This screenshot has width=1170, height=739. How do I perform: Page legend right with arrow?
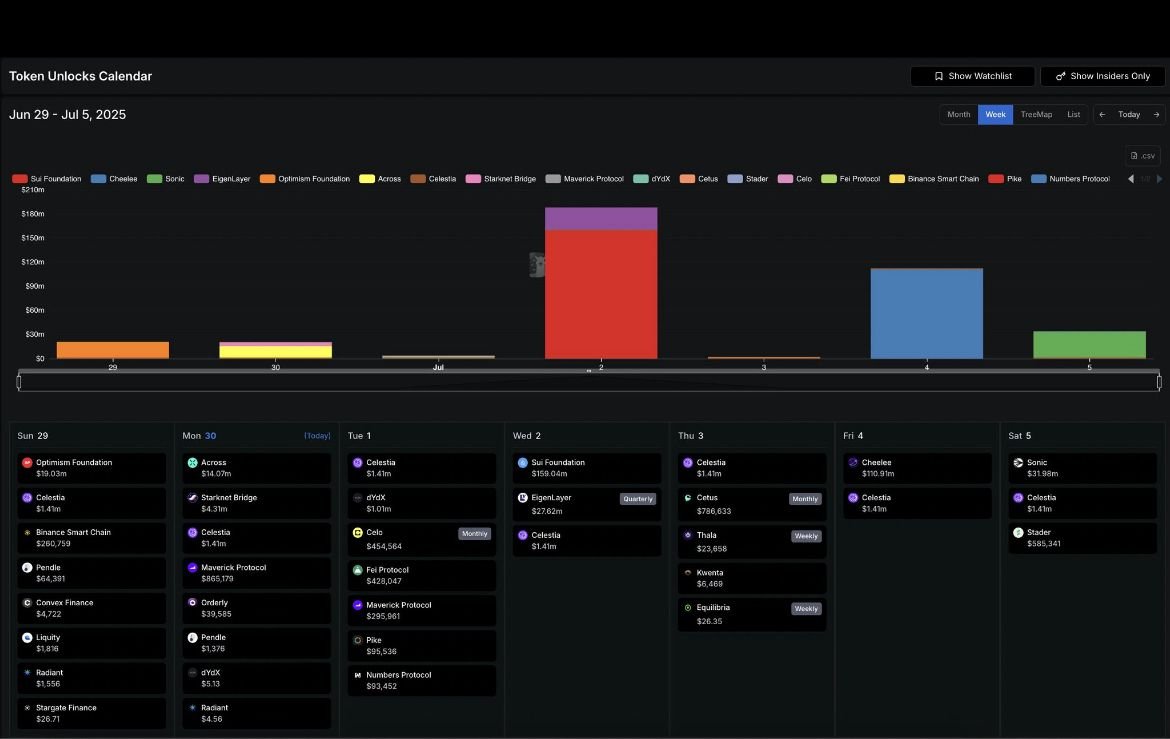pos(1159,179)
